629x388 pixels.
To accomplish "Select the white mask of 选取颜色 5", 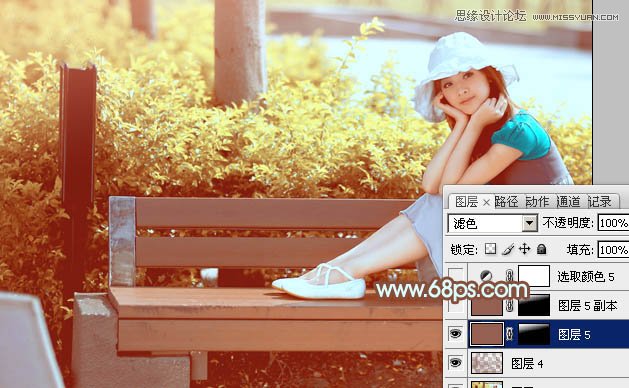I will pyautogui.click(x=534, y=276).
